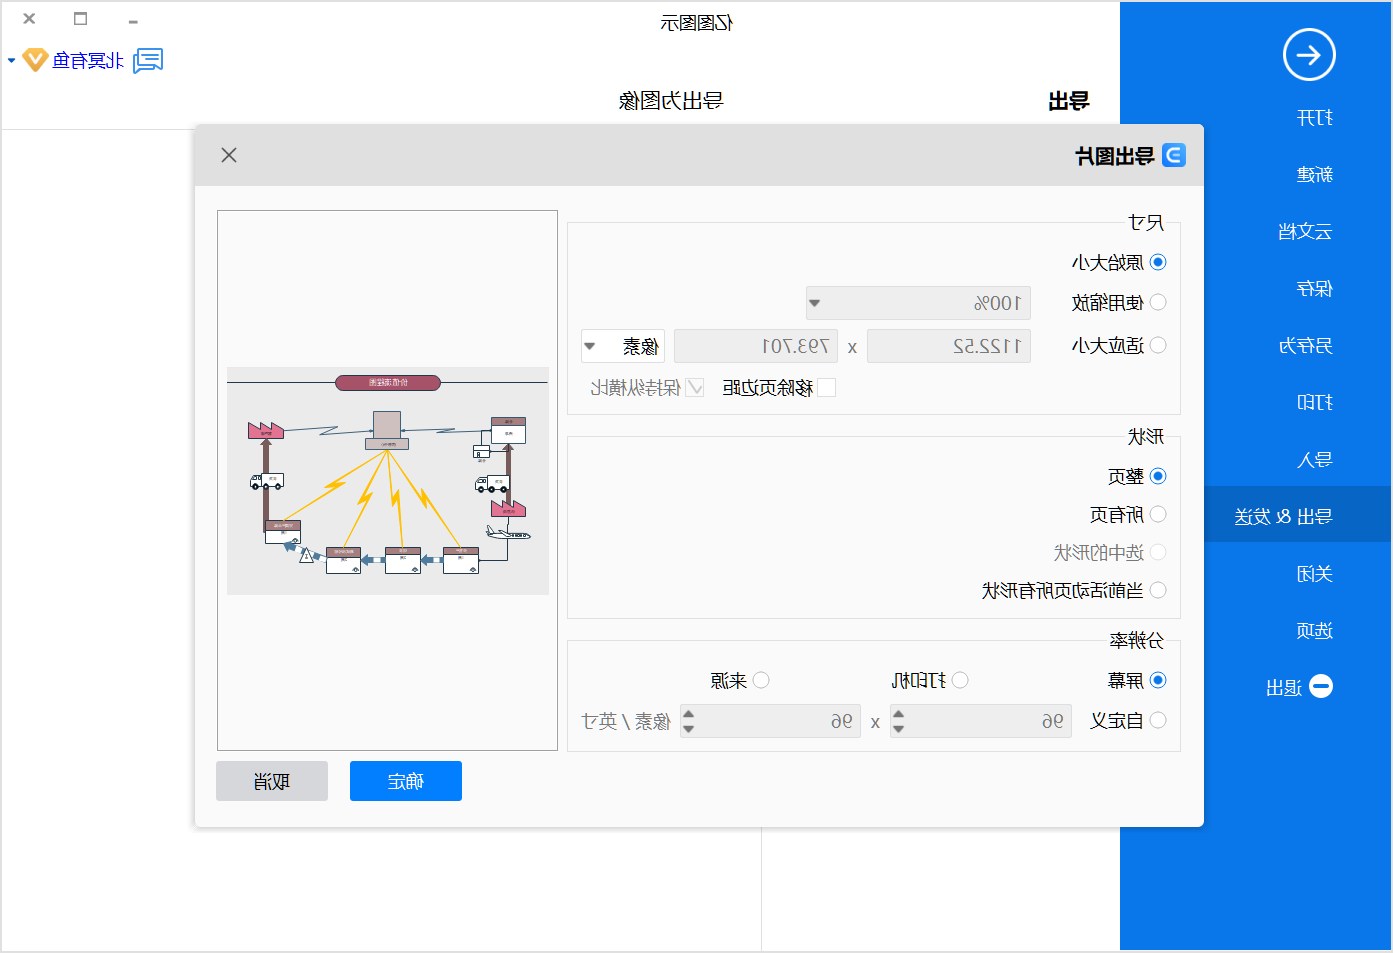
Task: Click 另存为 in the sidebar menu
Action: [x=1305, y=346]
